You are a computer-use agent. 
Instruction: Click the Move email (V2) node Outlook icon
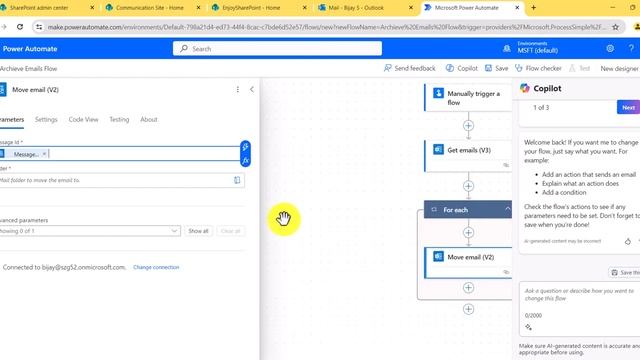(438, 256)
